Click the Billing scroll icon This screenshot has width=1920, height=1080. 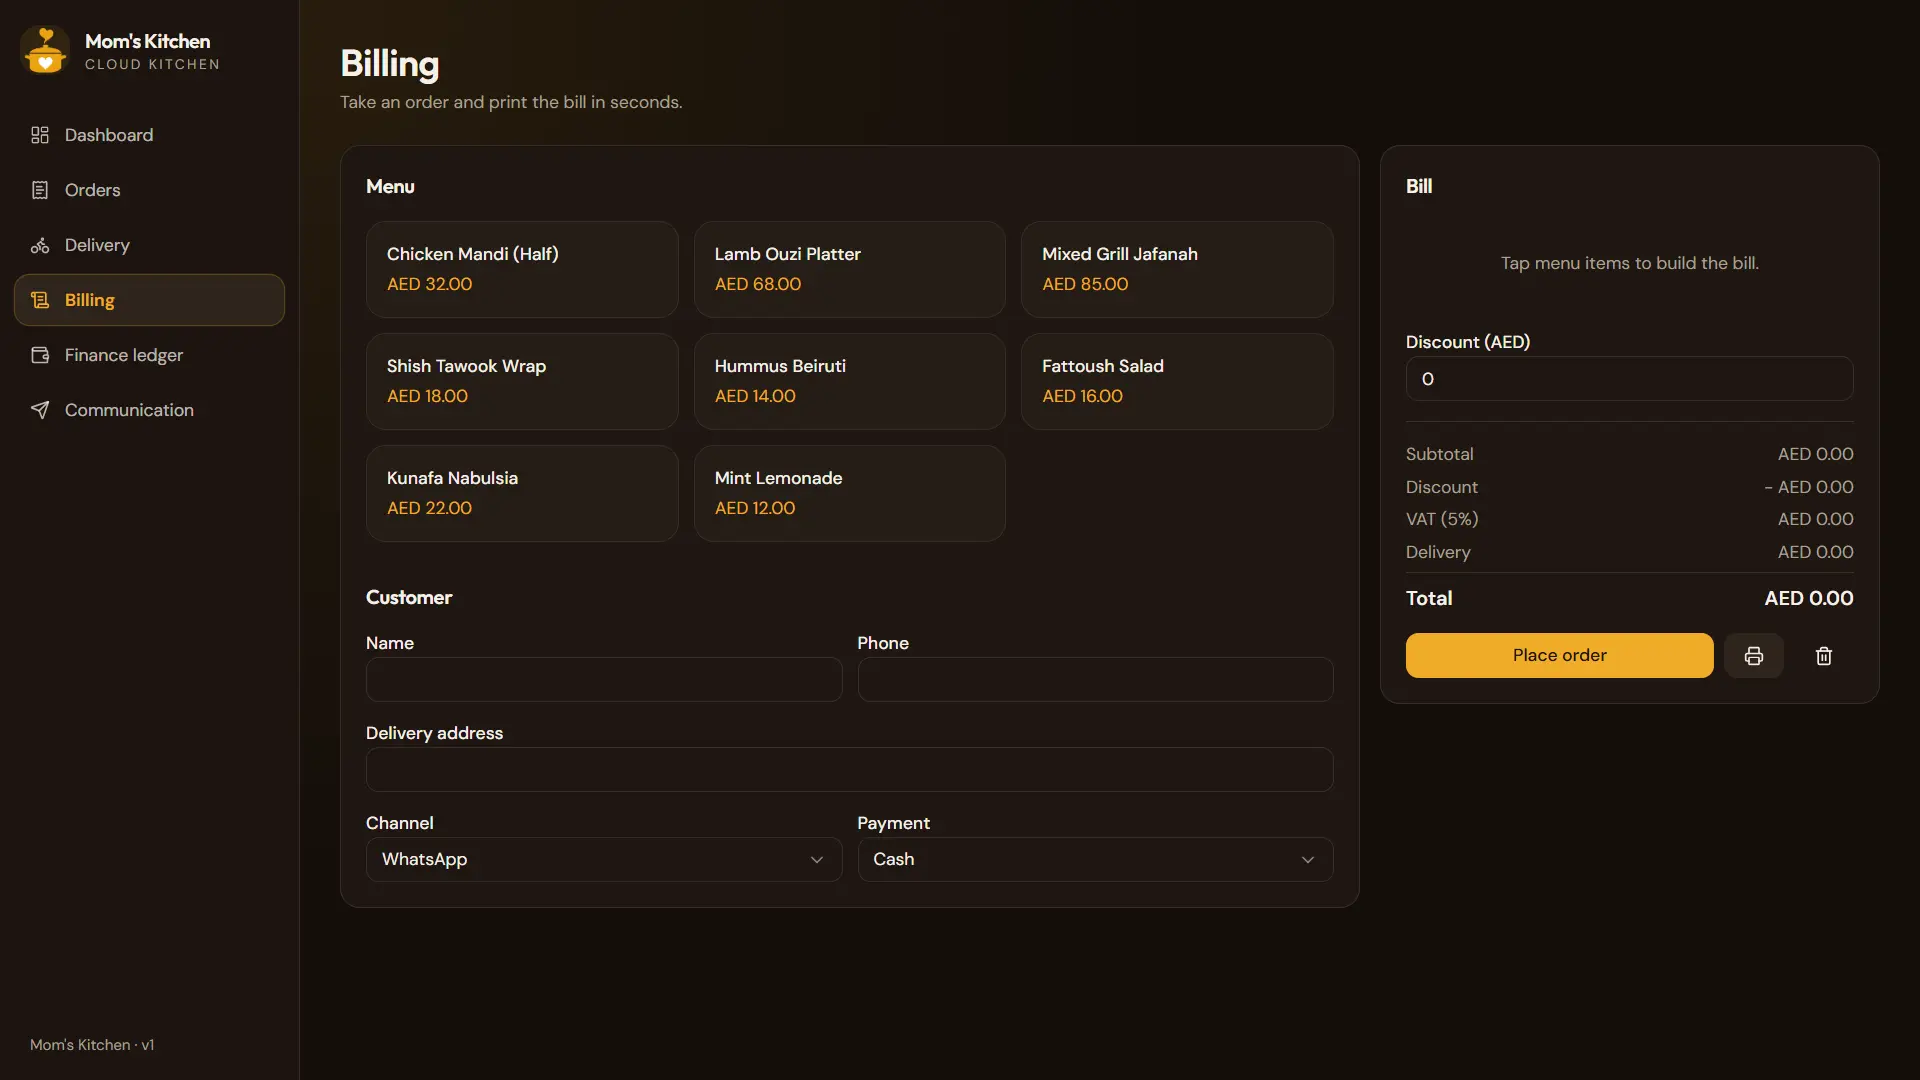point(40,300)
